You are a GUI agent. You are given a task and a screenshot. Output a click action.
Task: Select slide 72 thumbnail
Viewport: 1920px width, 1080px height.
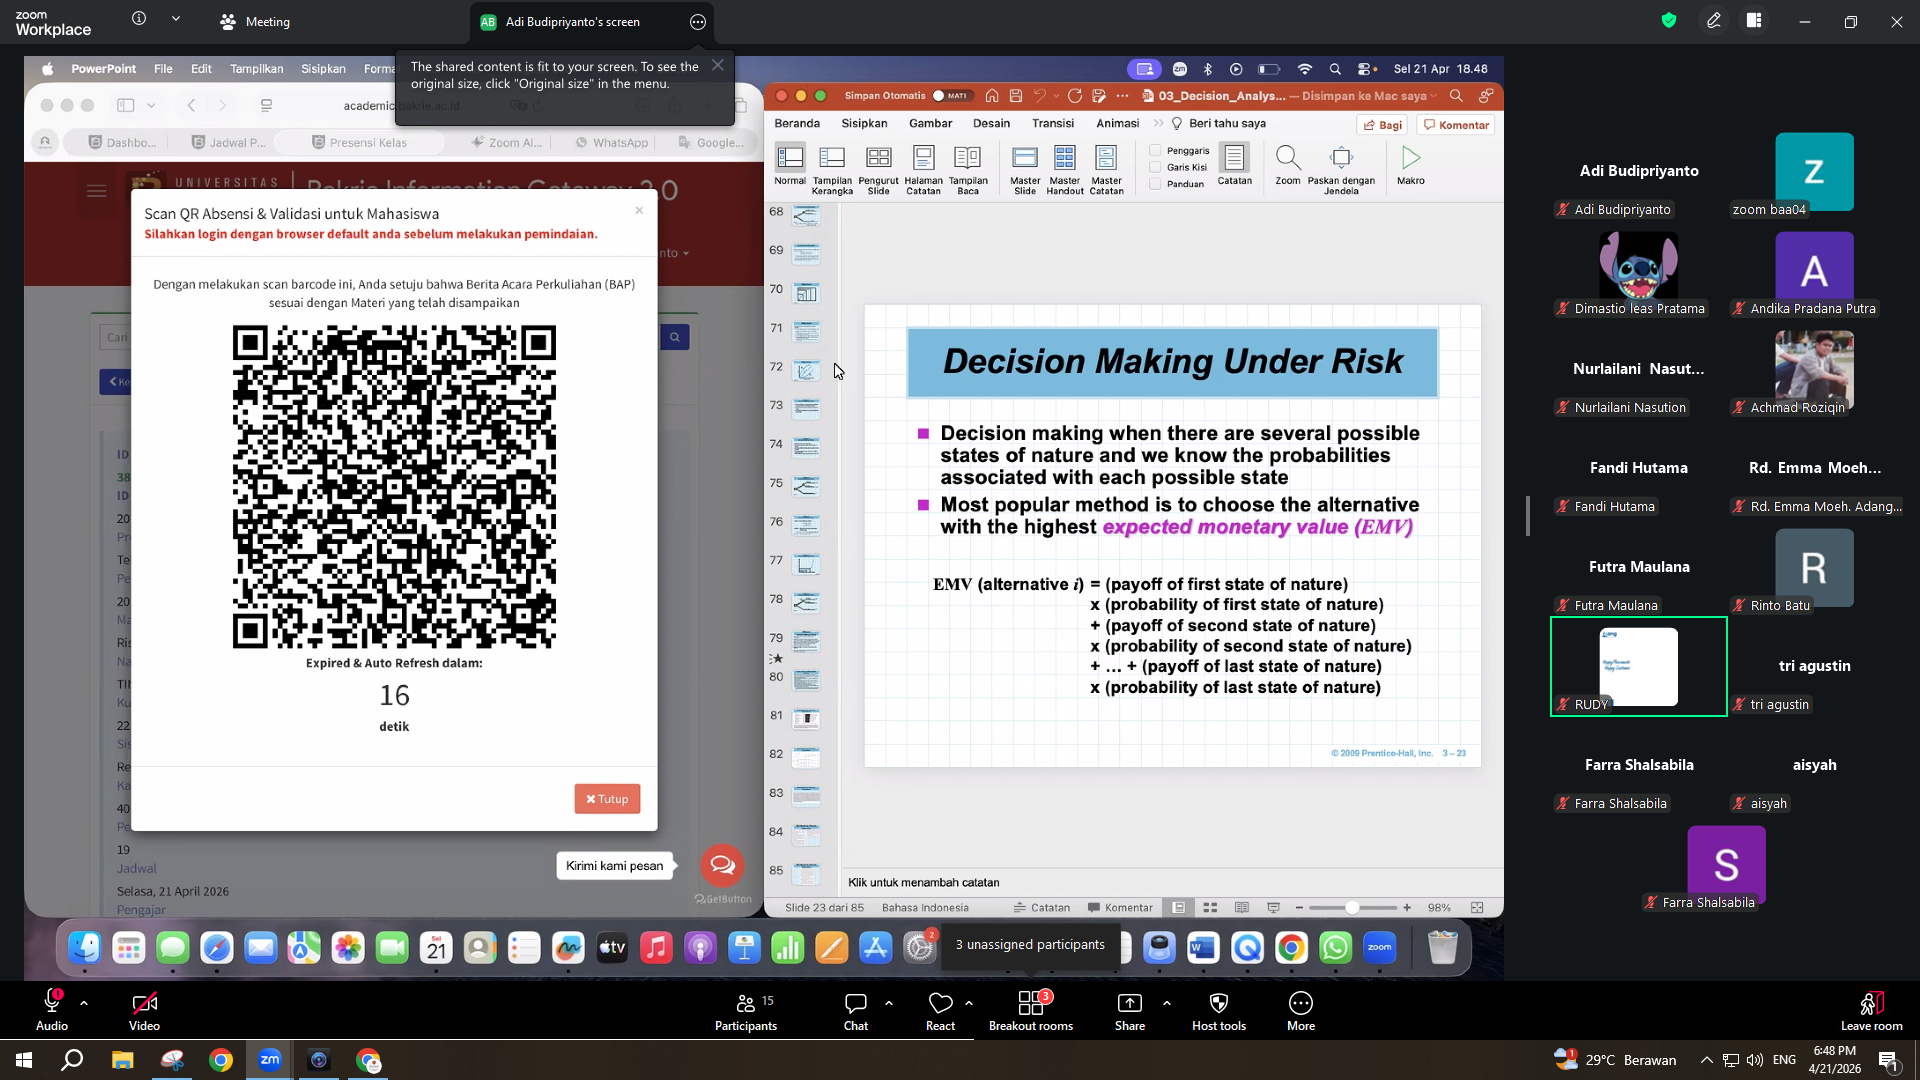coord(806,370)
